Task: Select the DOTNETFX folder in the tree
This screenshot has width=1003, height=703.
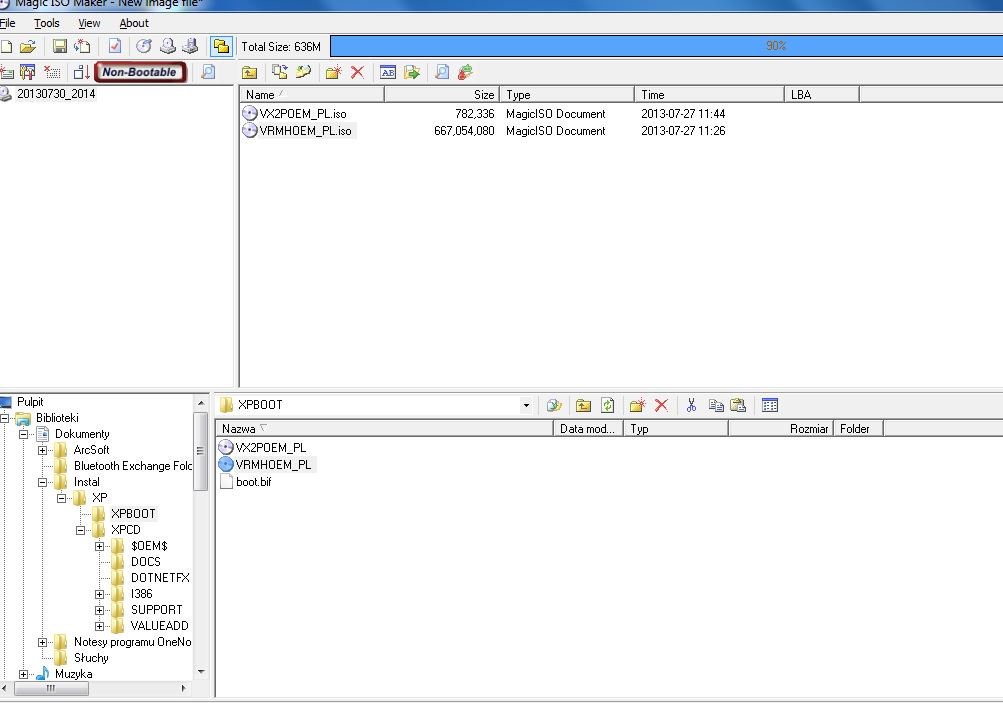Action: coord(160,578)
